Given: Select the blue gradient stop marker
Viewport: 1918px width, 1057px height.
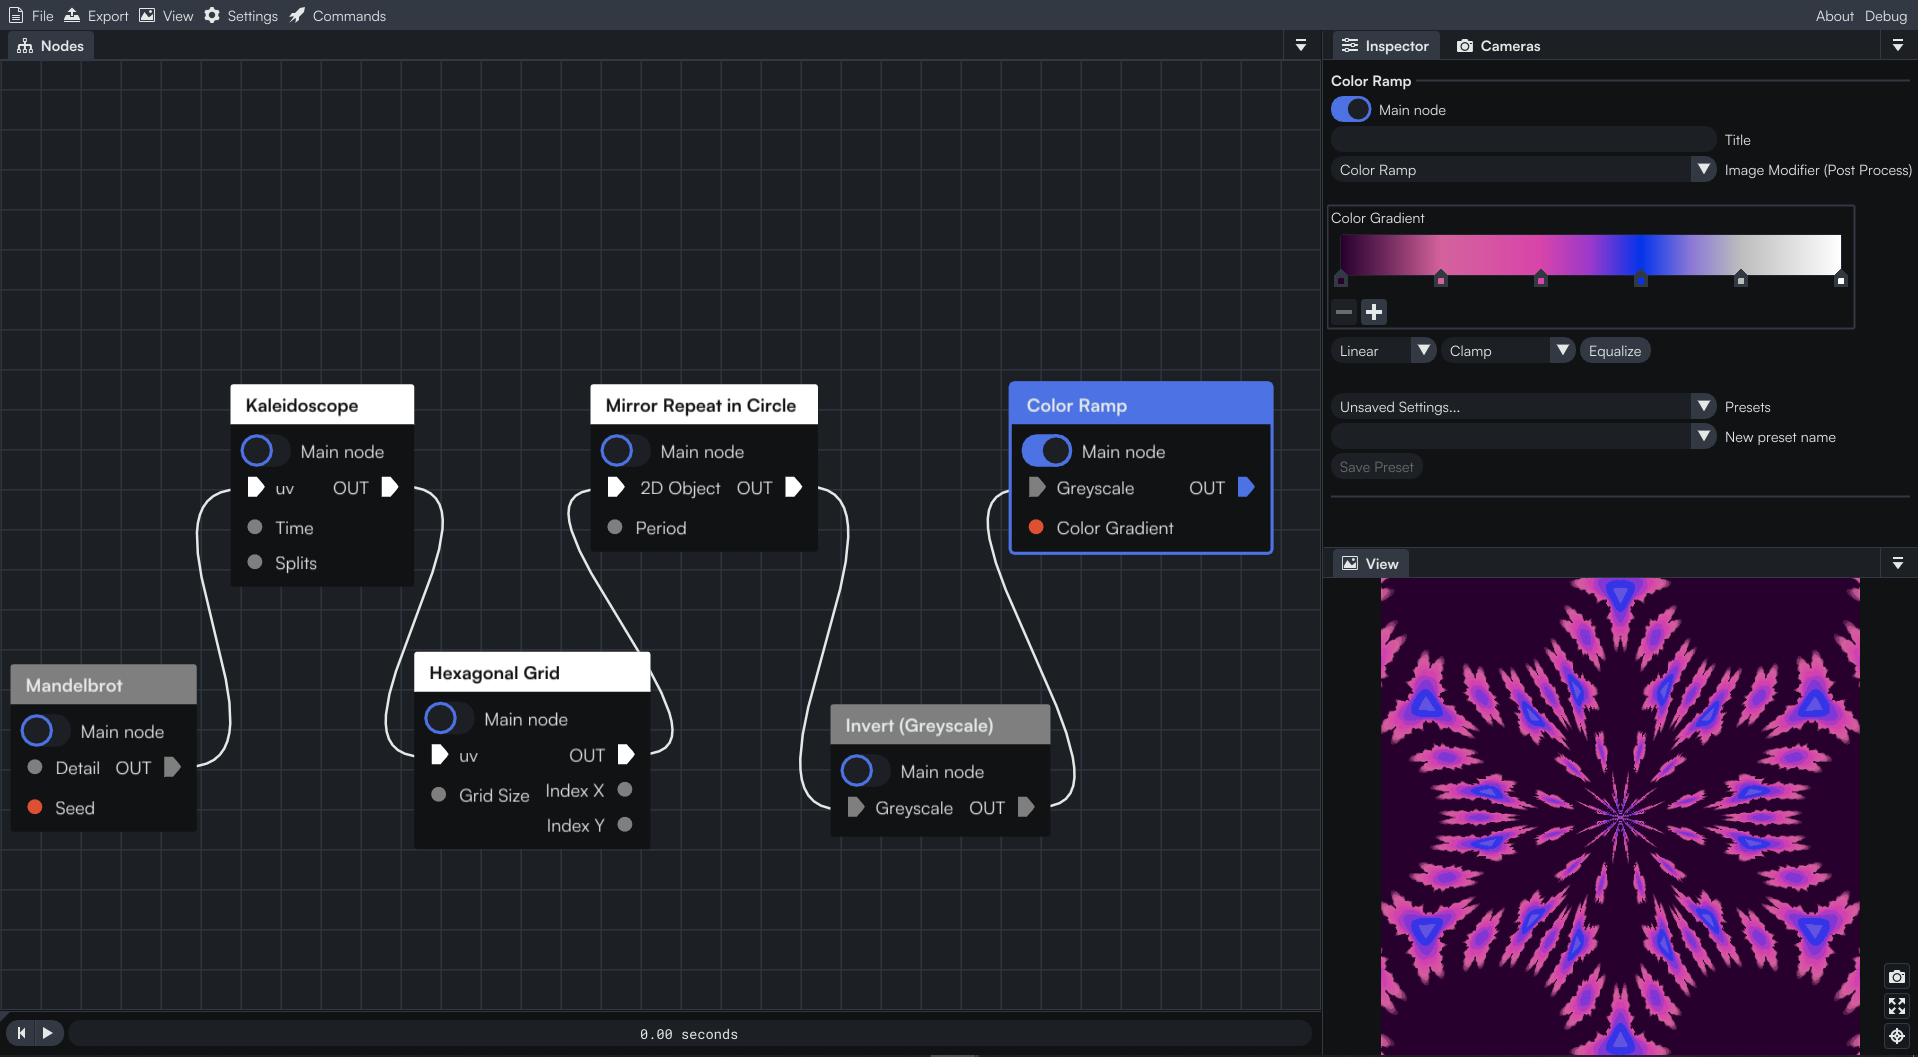Looking at the screenshot, I should (1641, 279).
